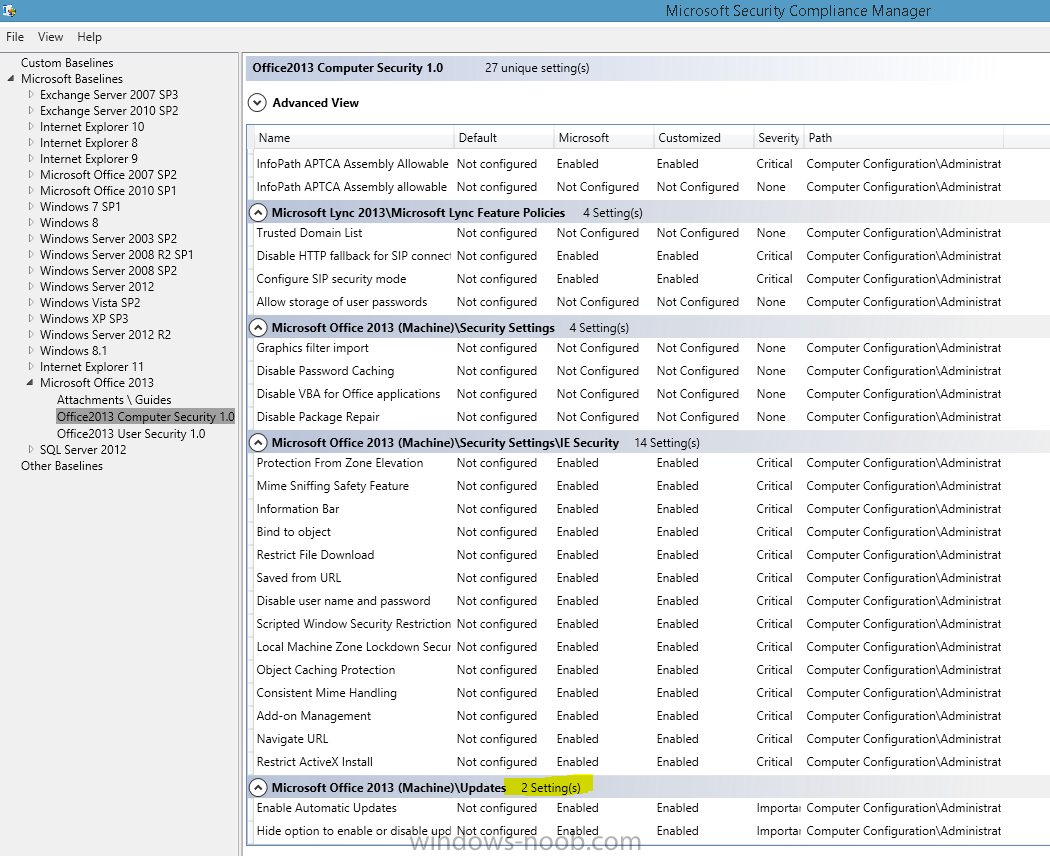Select the Windows 8 baseline
This screenshot has height=856, width=1050.
pos(69,223)
